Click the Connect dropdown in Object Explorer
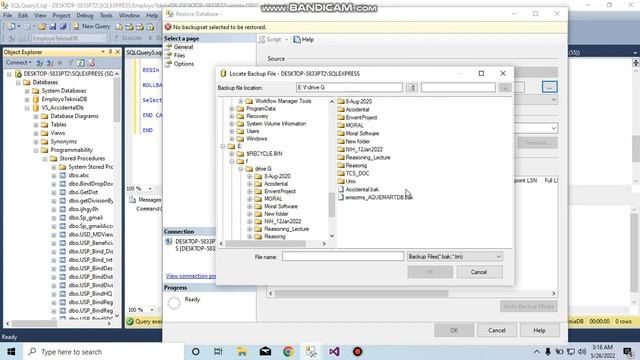This screenshot has height=360, width=640. (x=18, y=62)
